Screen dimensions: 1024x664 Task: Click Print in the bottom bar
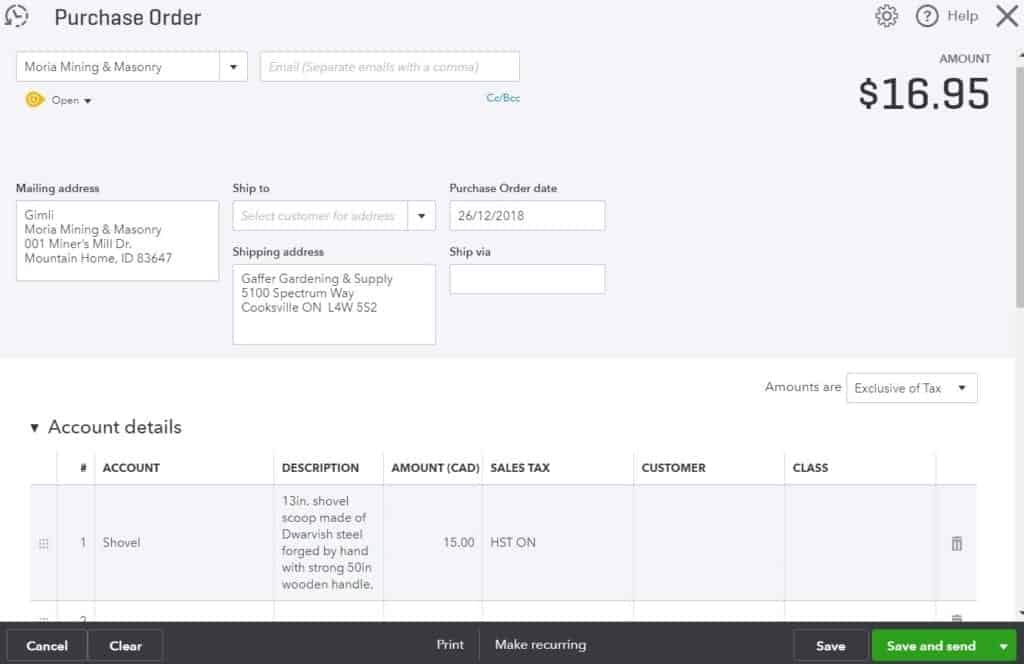450,645
